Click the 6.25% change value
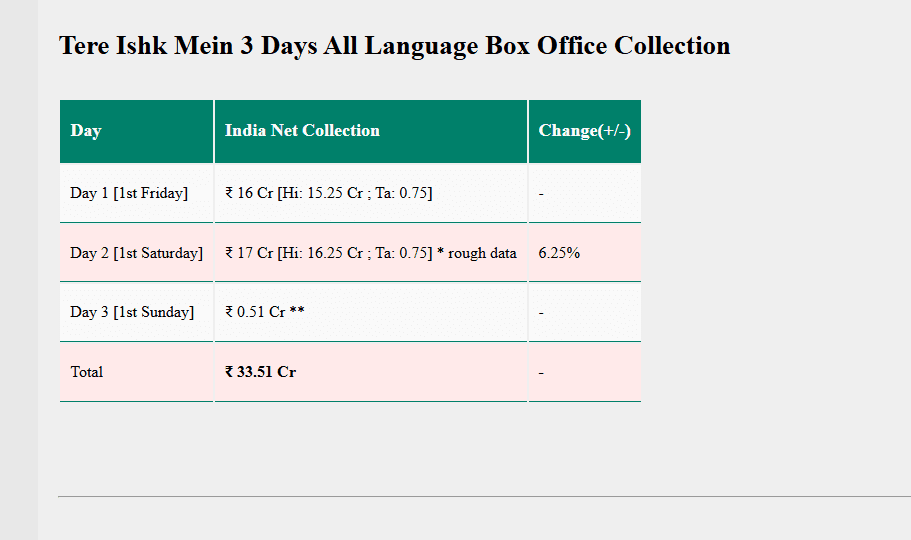 (x=559, y=253)
